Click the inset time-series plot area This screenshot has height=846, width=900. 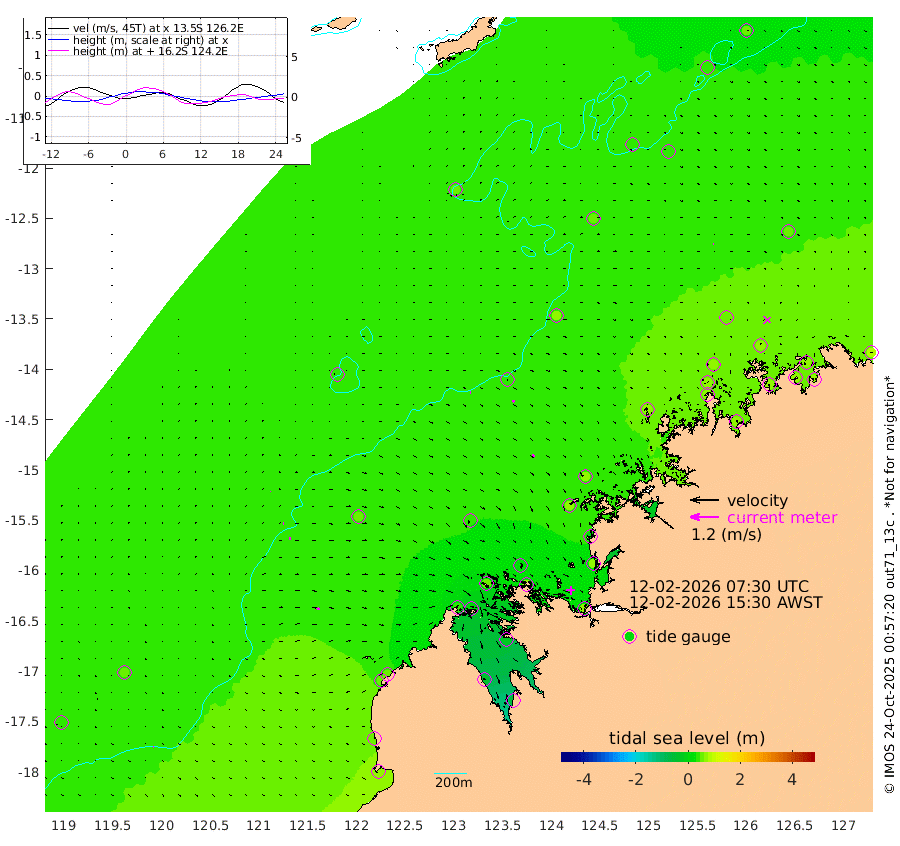click(166, 80)
